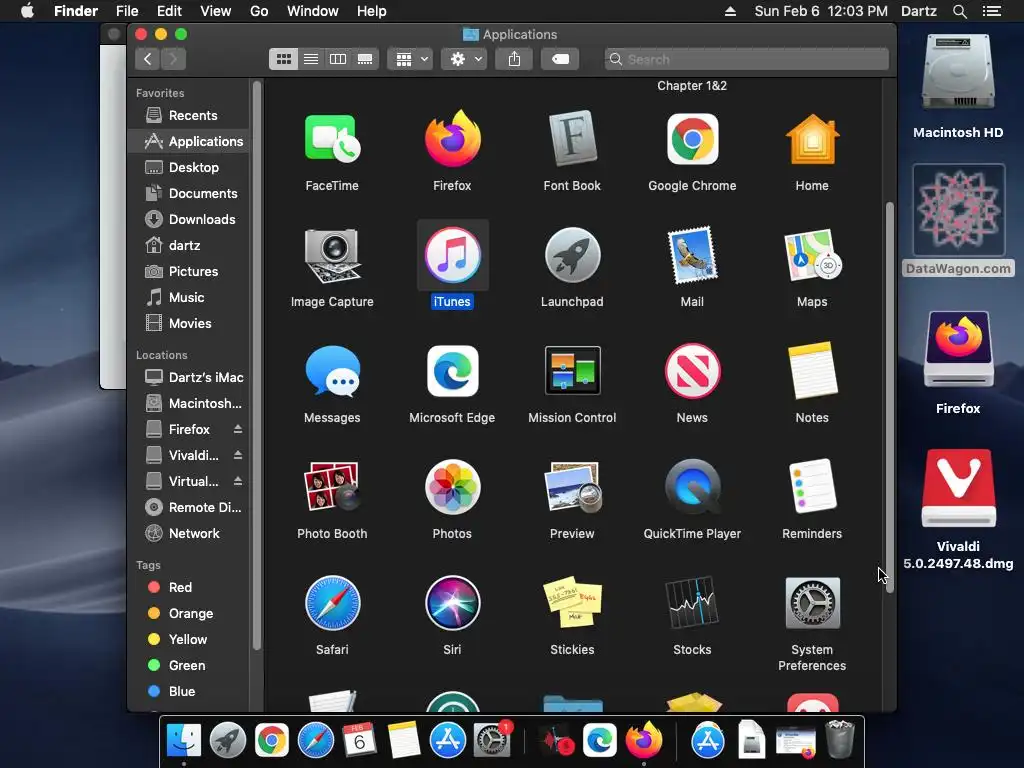This screenshot has width=1024, height=768.
Task: Open Notification Center in menu bar
Action: (991, 11)
